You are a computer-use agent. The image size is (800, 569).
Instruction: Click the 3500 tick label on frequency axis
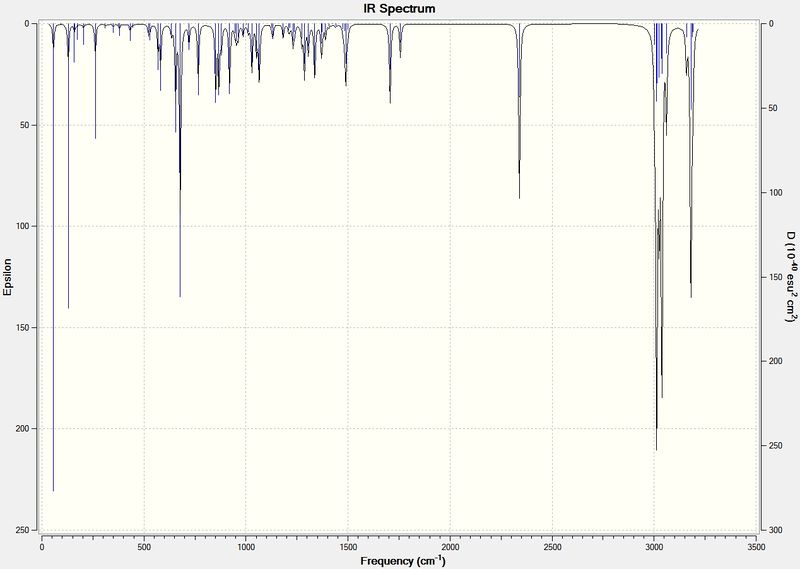click(756, 547)
